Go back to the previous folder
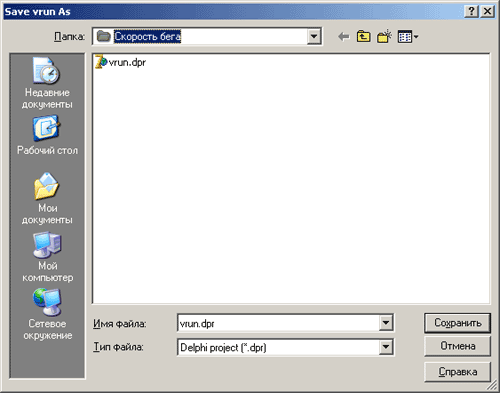The width and height of the screenshot is (500, 393). point(343,36)
